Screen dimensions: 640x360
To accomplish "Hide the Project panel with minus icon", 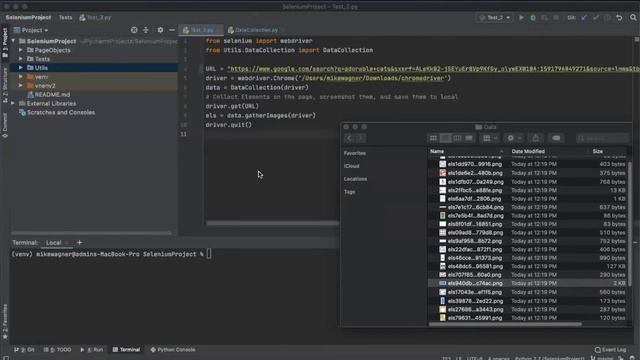I will click(172, 30).
